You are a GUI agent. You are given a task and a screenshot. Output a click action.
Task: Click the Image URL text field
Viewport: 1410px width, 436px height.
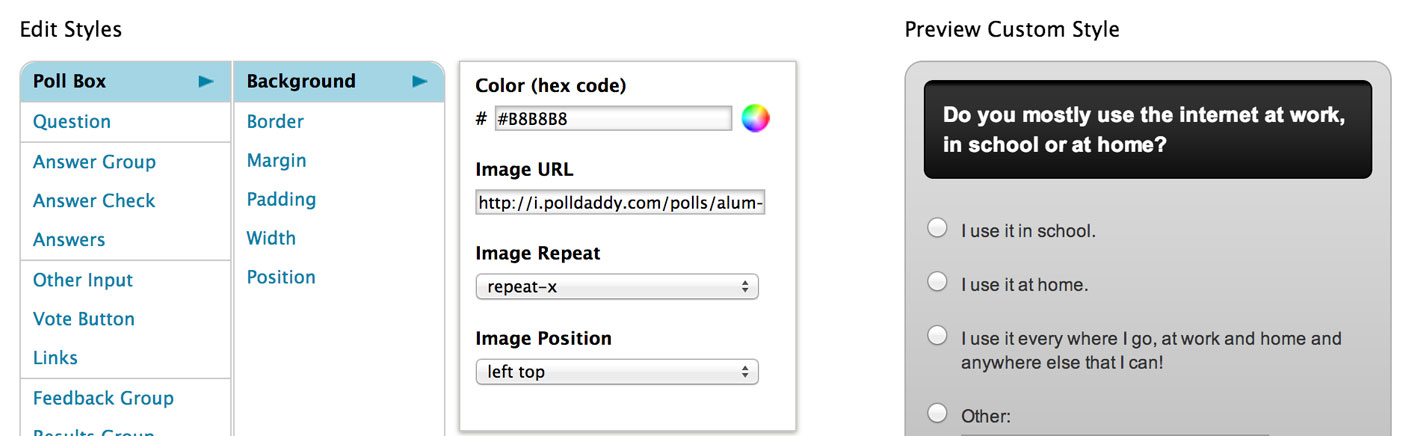click(620, 204)
